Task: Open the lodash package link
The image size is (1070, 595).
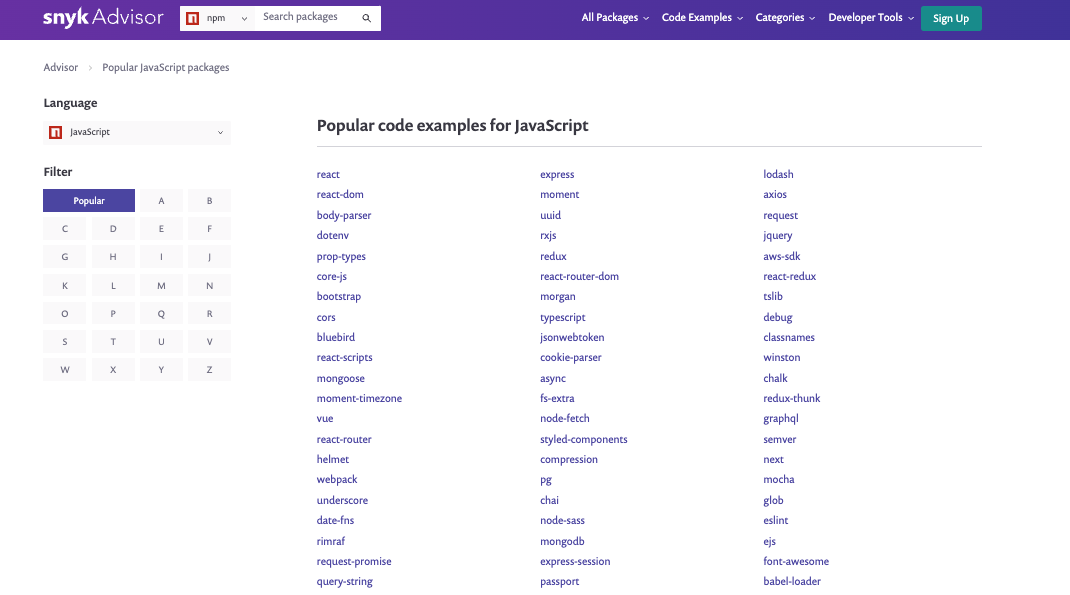Action: (778, 174)
